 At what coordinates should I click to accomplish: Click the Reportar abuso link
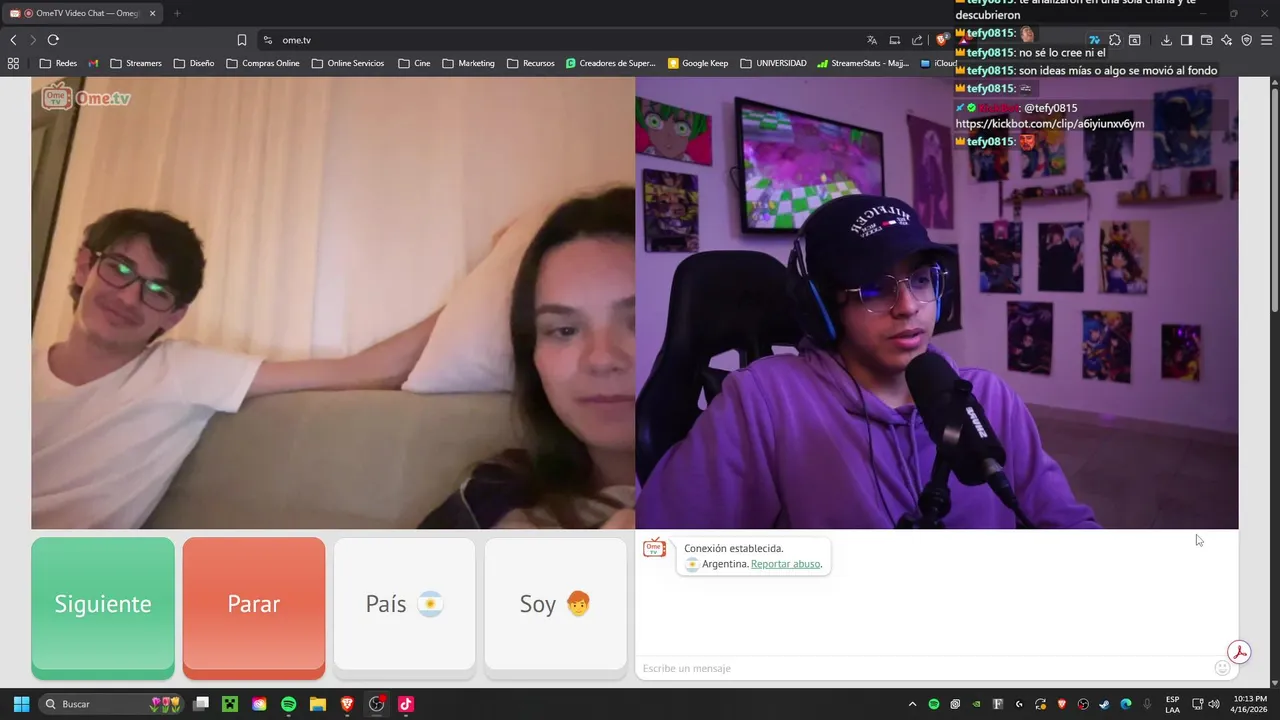(x=786, y=564)
